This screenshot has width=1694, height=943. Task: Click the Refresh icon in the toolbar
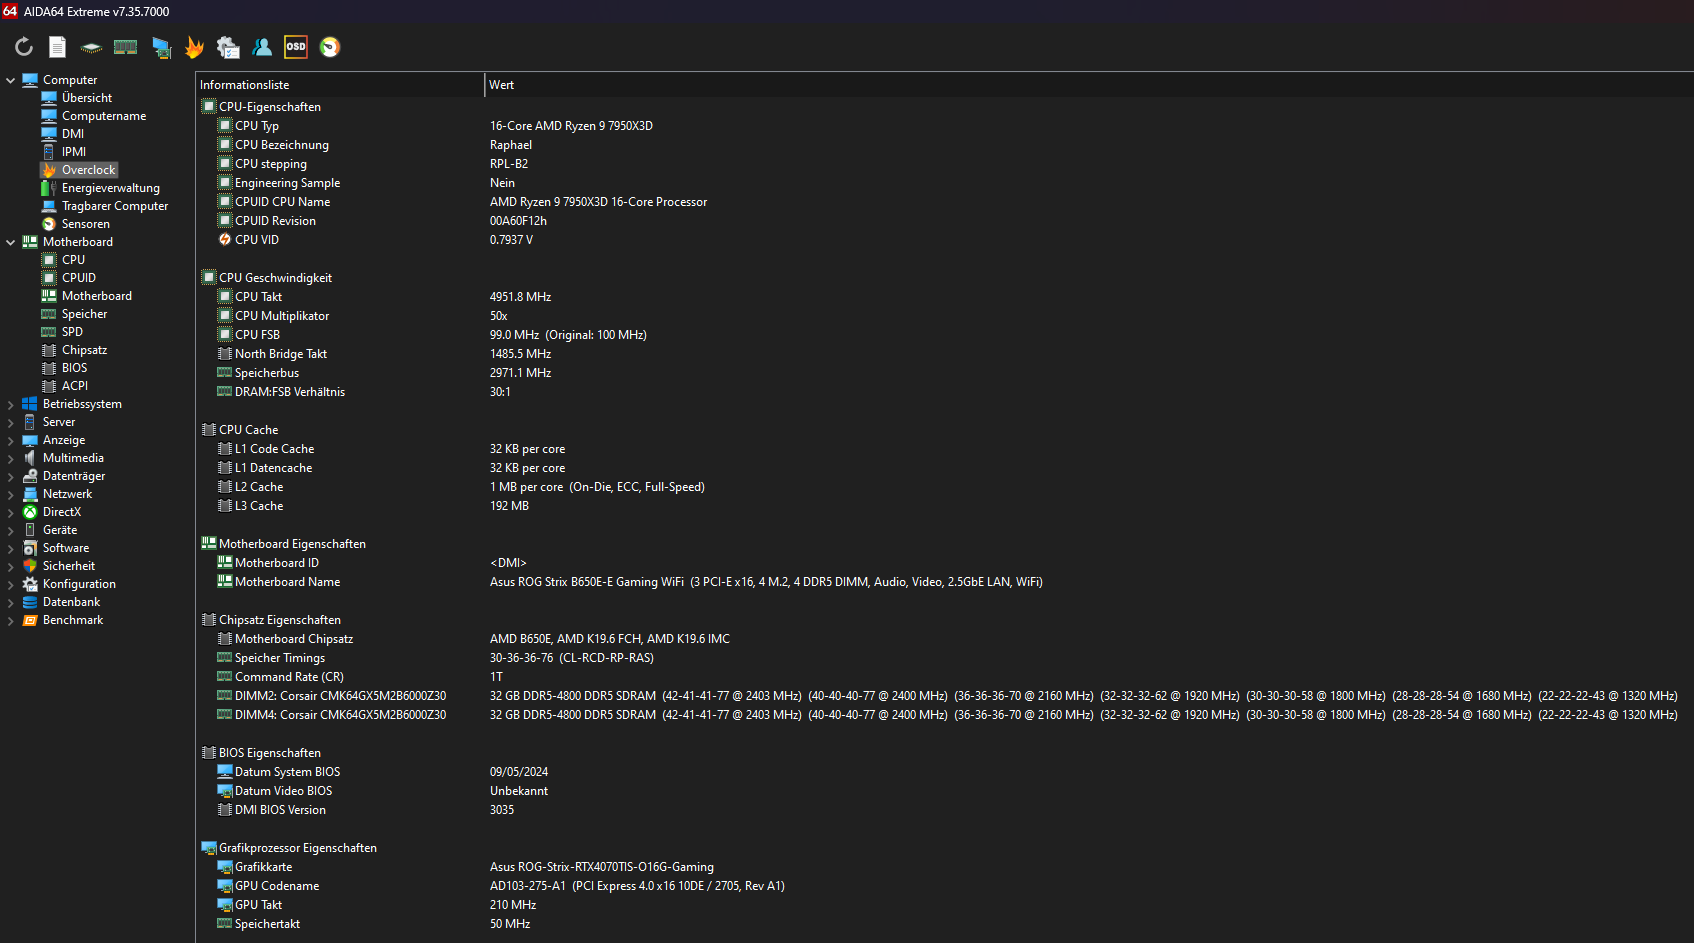(x=22, y=46)
